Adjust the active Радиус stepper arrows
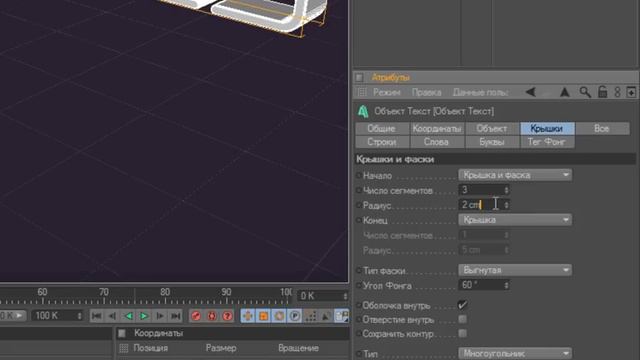The image size is (640, 360). tap(507, 204)
